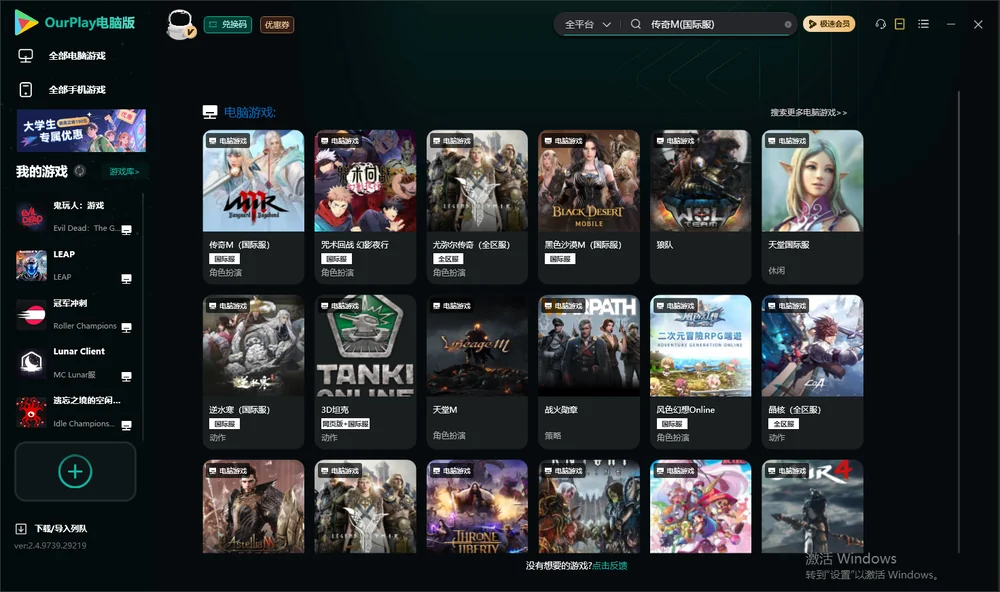Click the 电脑游戏 badge on Black Desert card
The width and height of the screenshot is (1000, 592).
(x=563, y=141)
